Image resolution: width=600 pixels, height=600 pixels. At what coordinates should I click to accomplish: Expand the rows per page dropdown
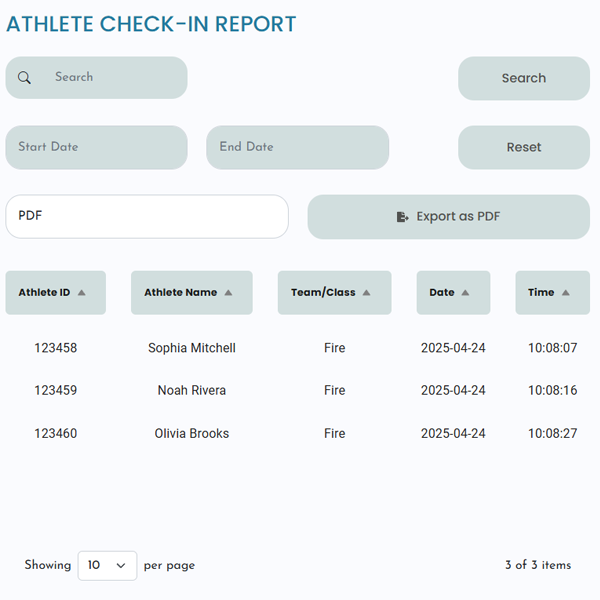107,565
